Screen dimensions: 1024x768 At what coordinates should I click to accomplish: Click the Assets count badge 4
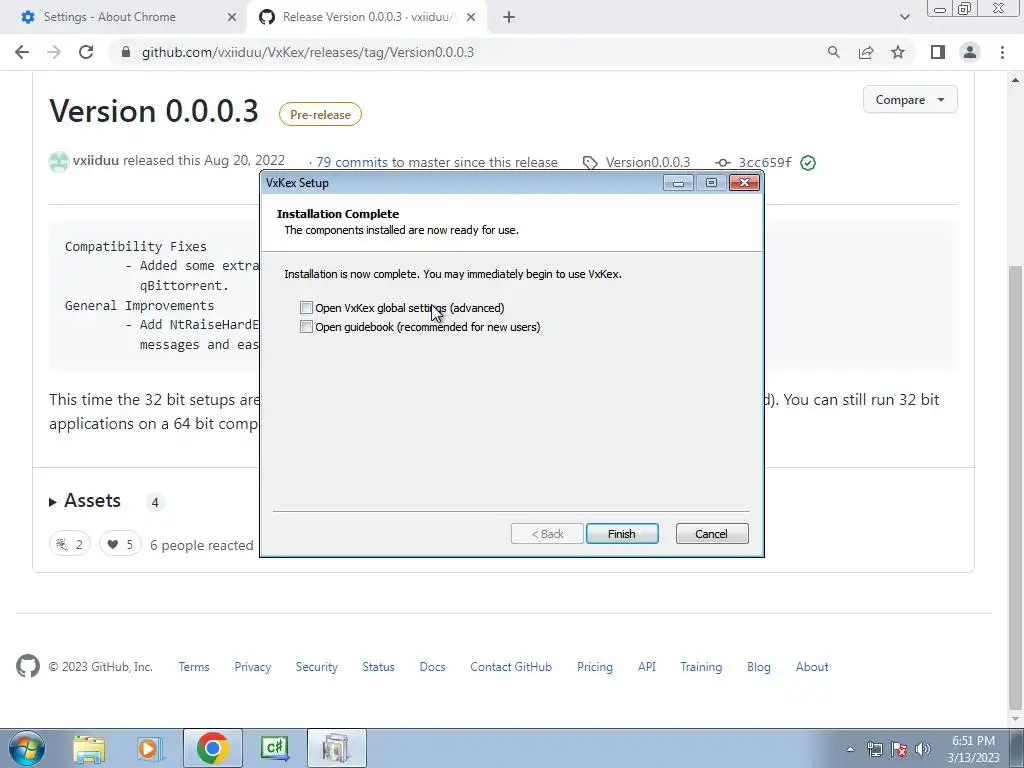click(155, 502)
